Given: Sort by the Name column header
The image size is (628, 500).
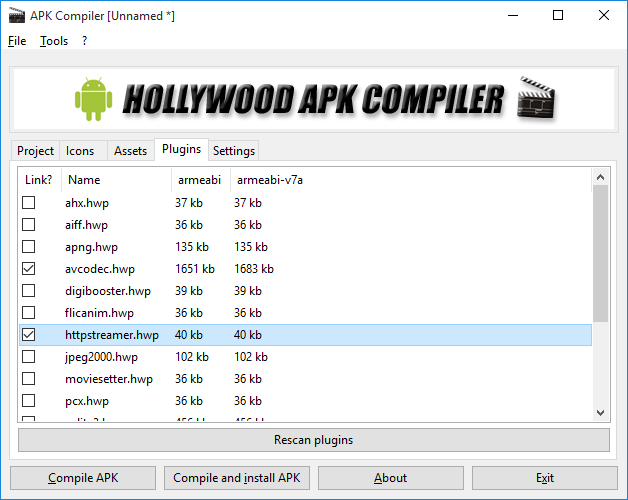Looking at the screenshot, I should click(x=116, y=180).
